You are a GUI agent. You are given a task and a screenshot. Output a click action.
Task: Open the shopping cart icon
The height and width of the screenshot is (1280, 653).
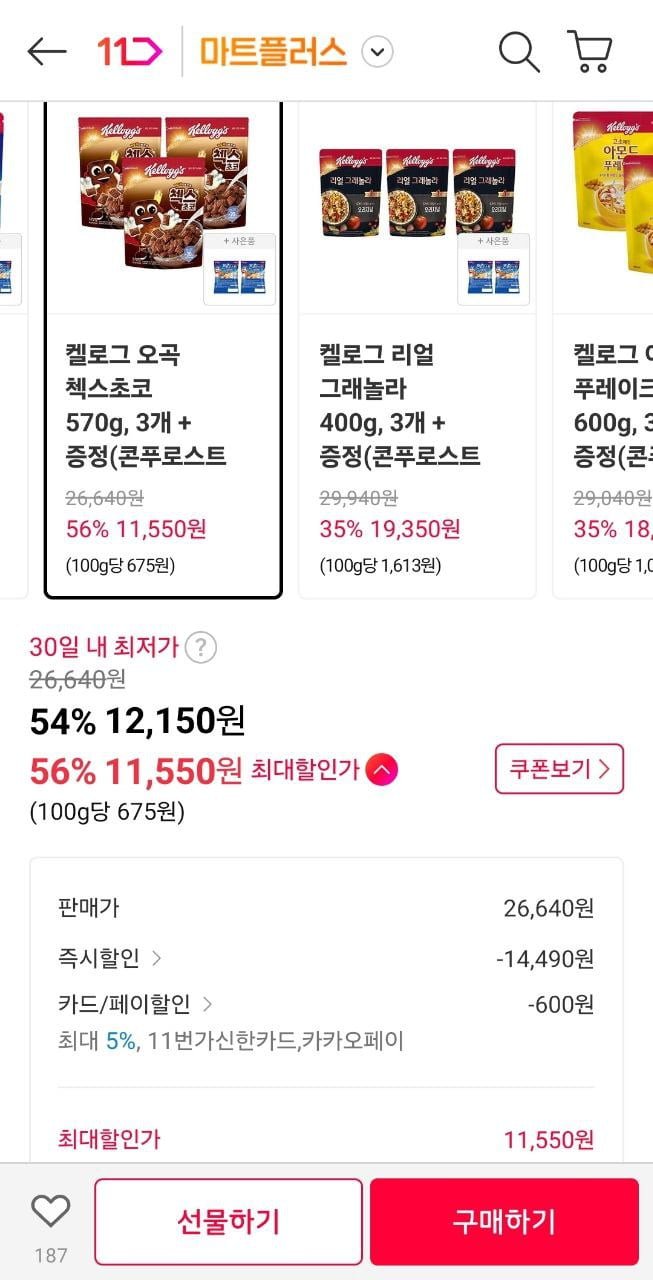coord(590,52)
